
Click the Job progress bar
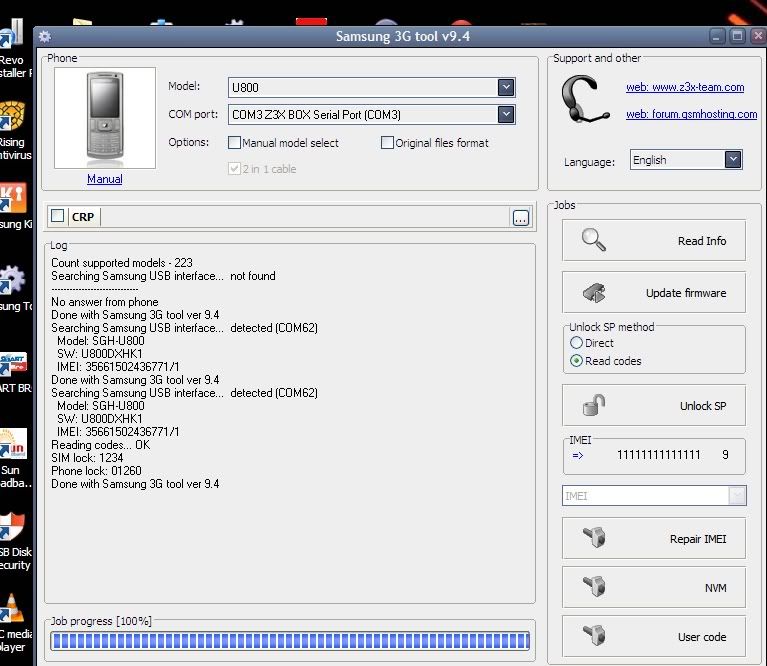[291, 641]
